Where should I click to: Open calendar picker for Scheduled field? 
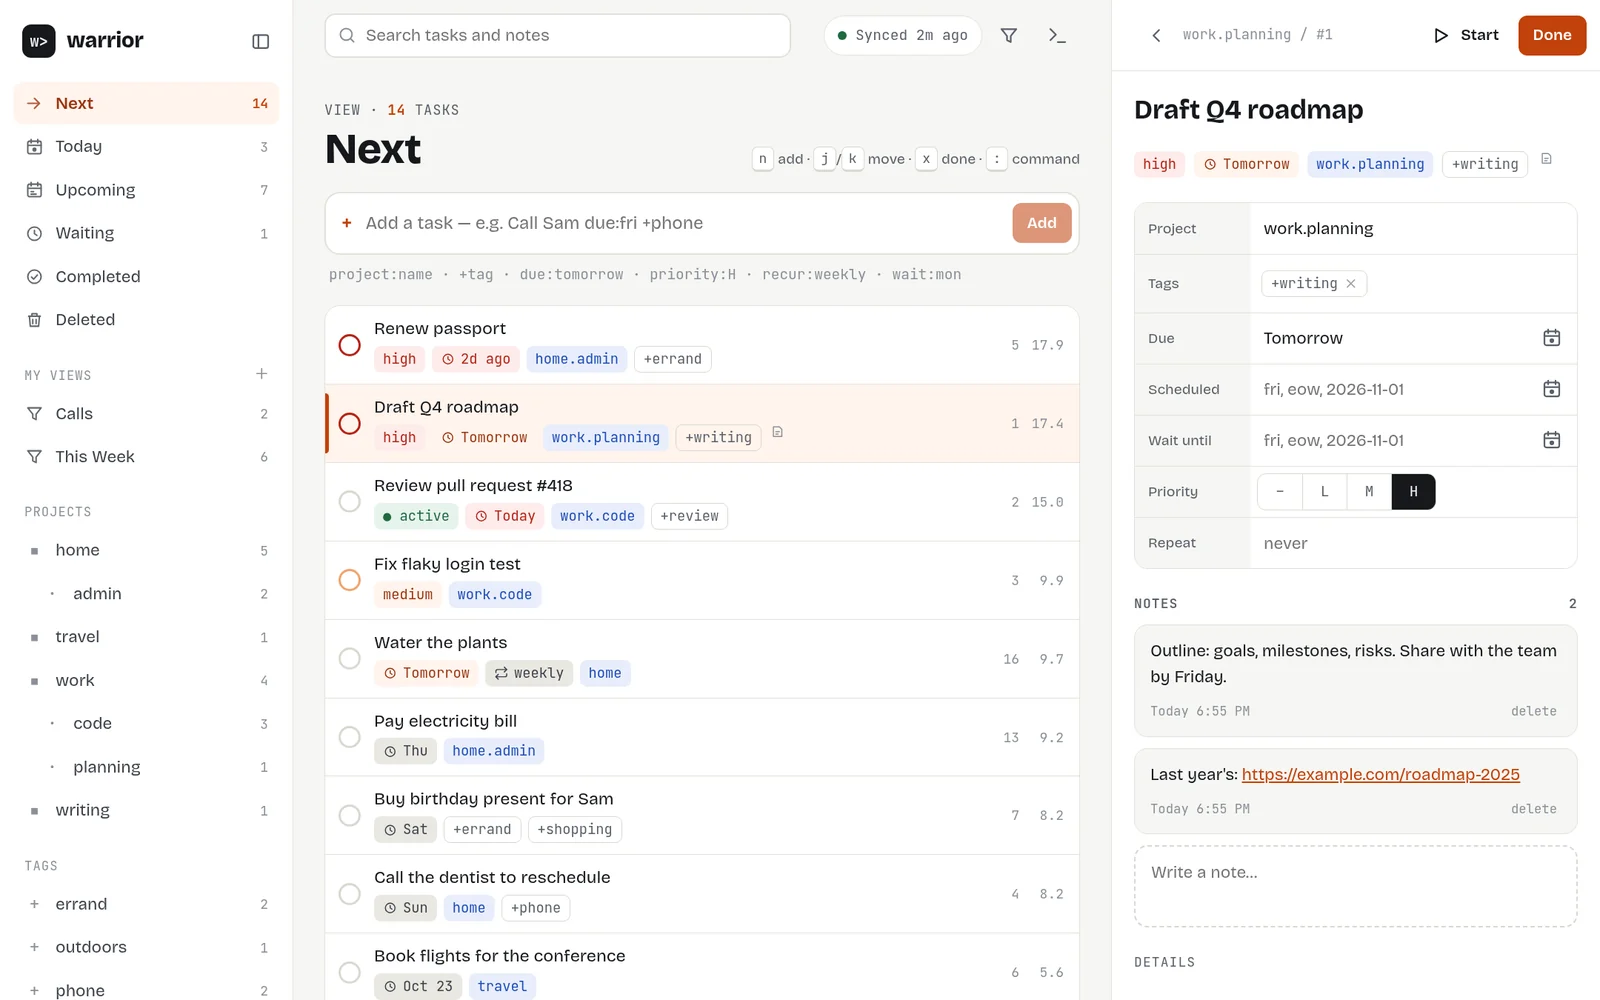click(x=1551, y=389)
